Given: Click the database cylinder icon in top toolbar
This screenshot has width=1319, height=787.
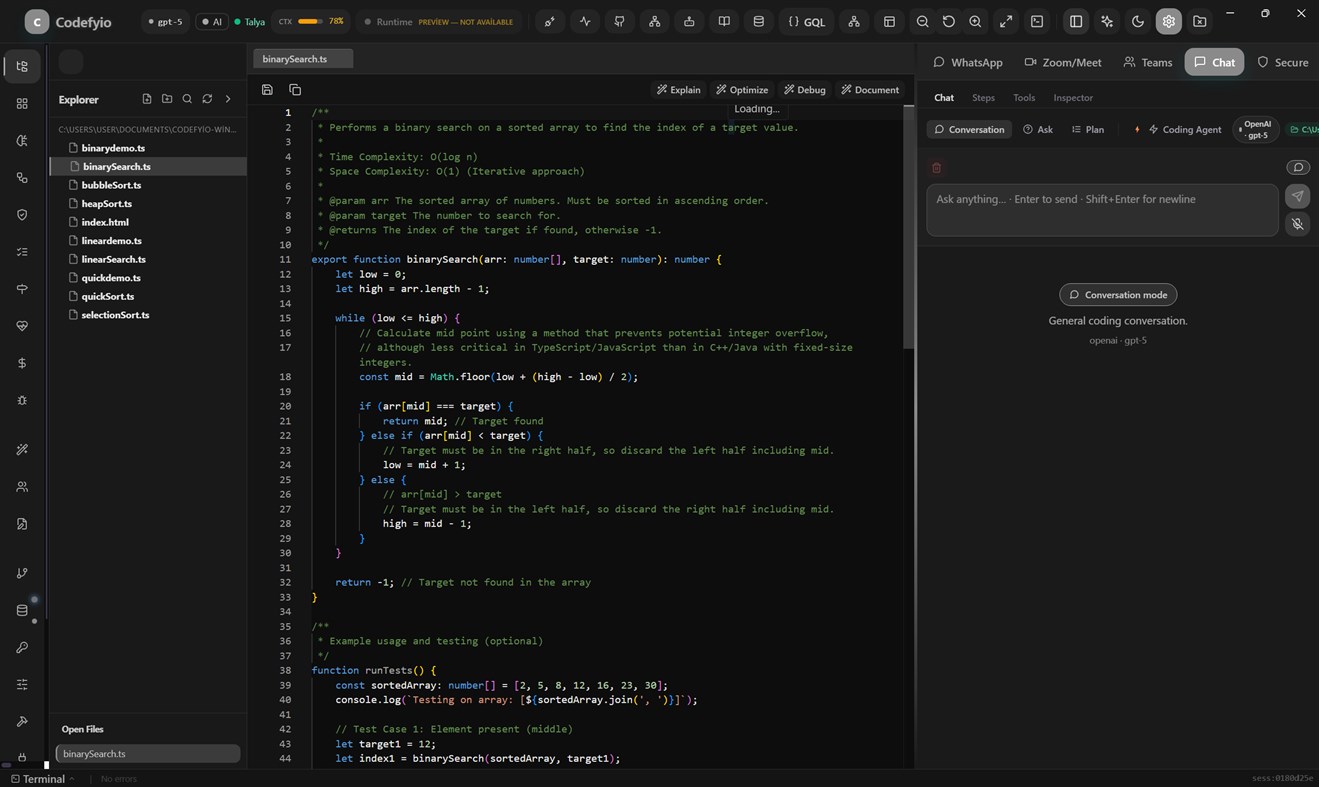Looking at the screenshot, I should pyautogui.click(x=758, y=21).
